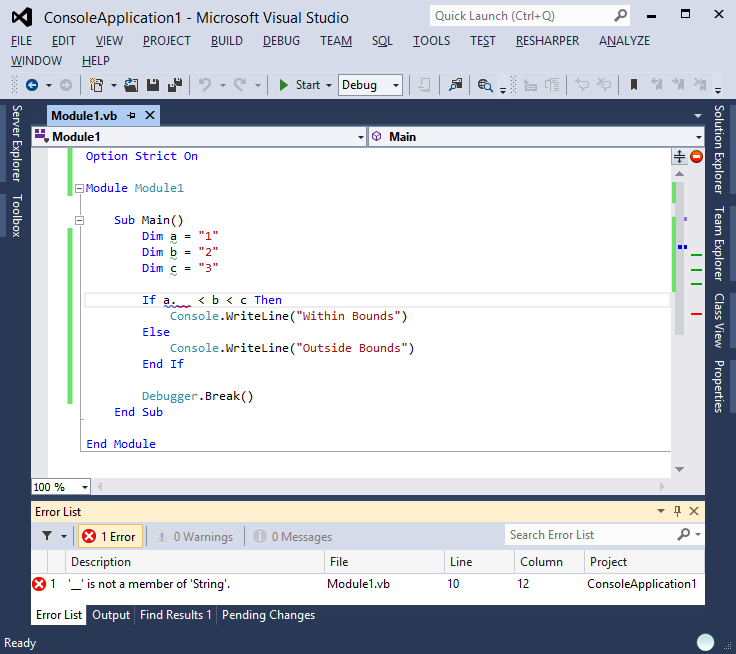
Task: Click the Increase indent icon
Action: [552, 85]
